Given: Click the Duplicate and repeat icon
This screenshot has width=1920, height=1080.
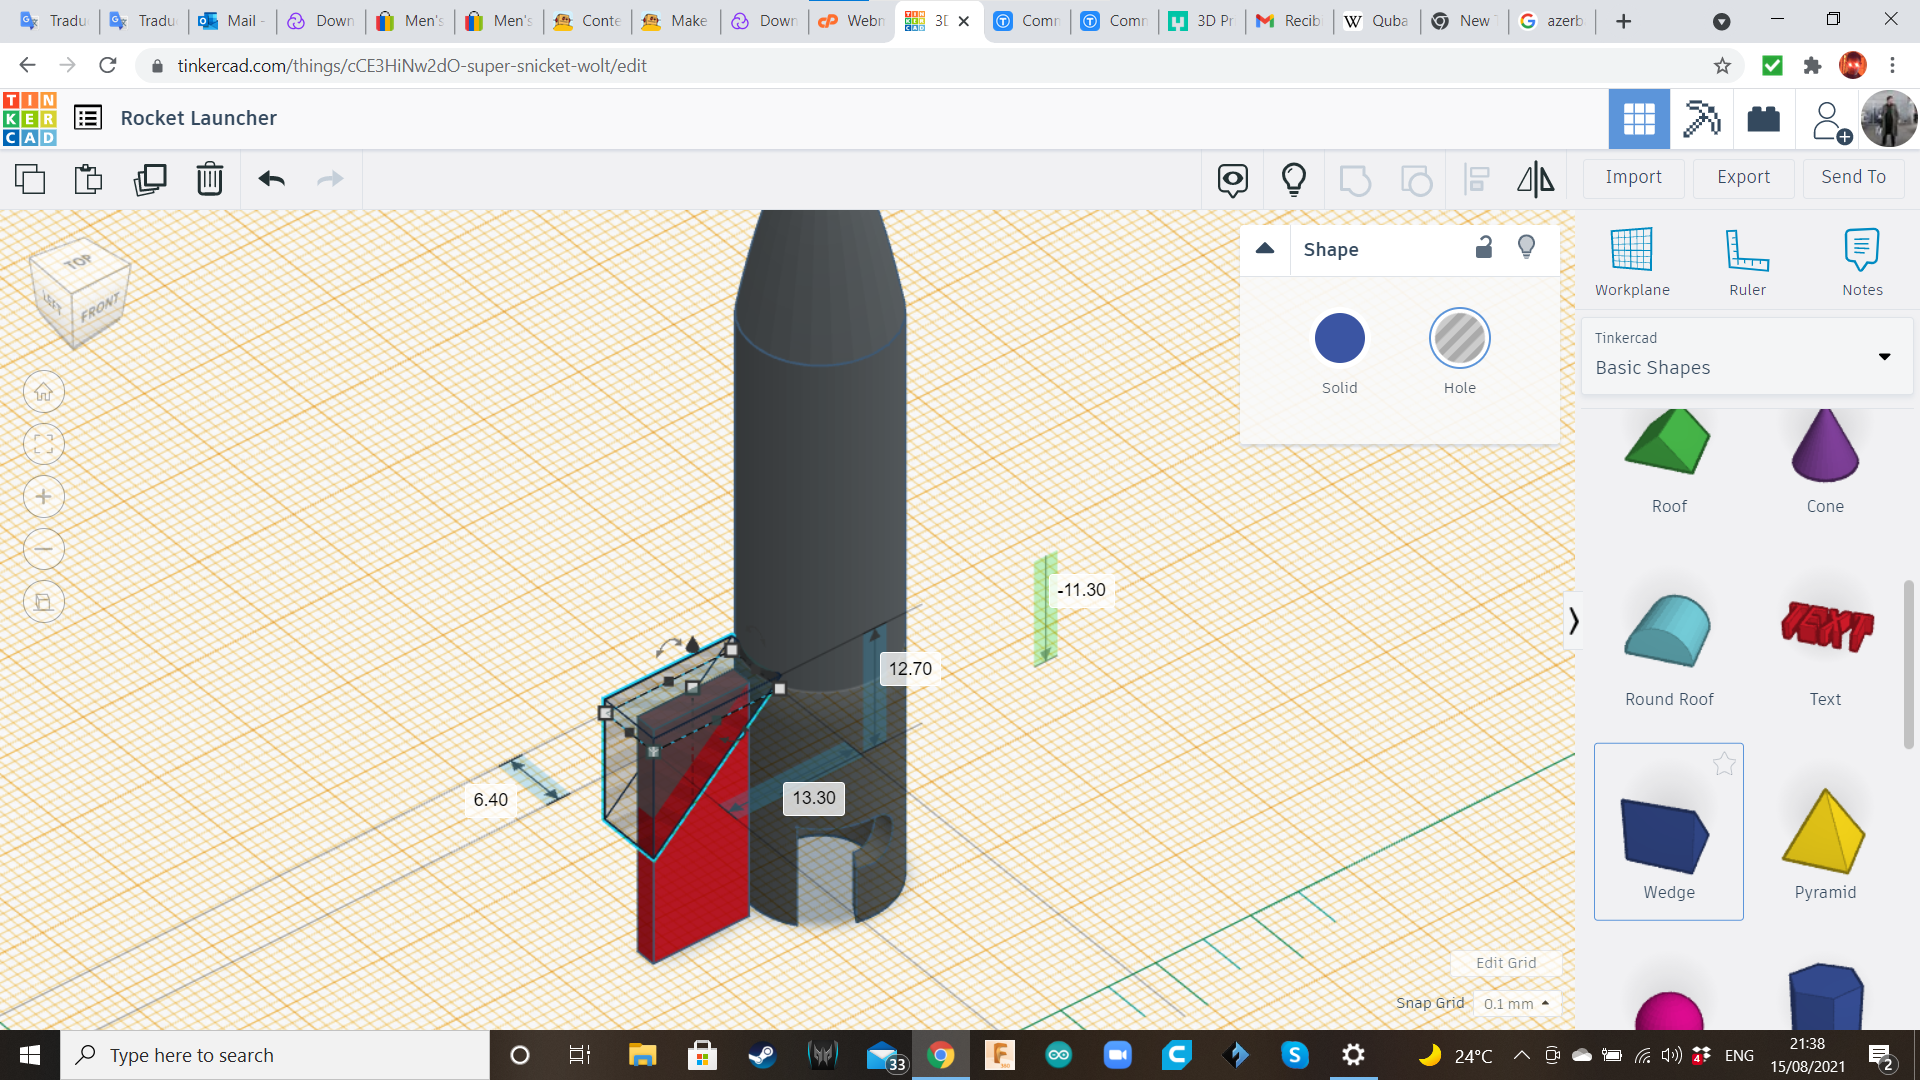Looking at the screenshot, I should pyautogui.click(x=150, y=179).
